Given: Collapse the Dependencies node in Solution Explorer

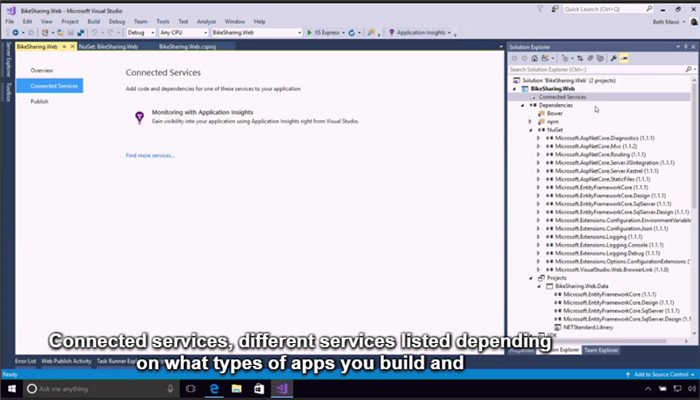Looking at the screenshot, I should coord(522,105).
